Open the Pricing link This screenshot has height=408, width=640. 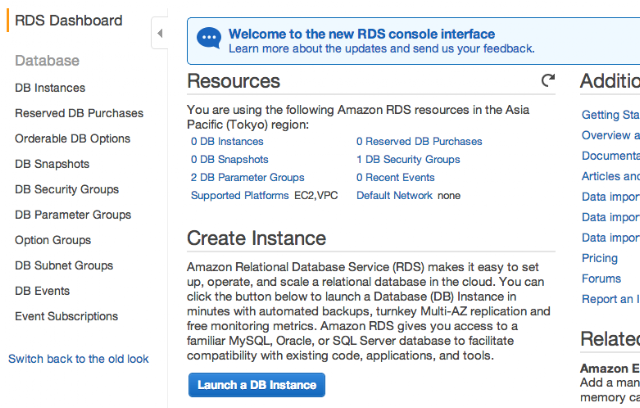[x=600, y=258]
